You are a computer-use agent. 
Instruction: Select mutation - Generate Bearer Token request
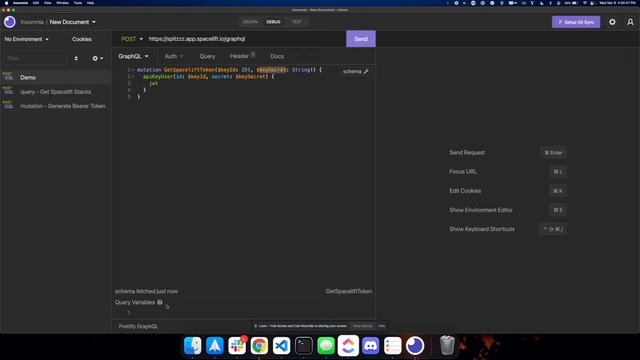pos(56,106)
